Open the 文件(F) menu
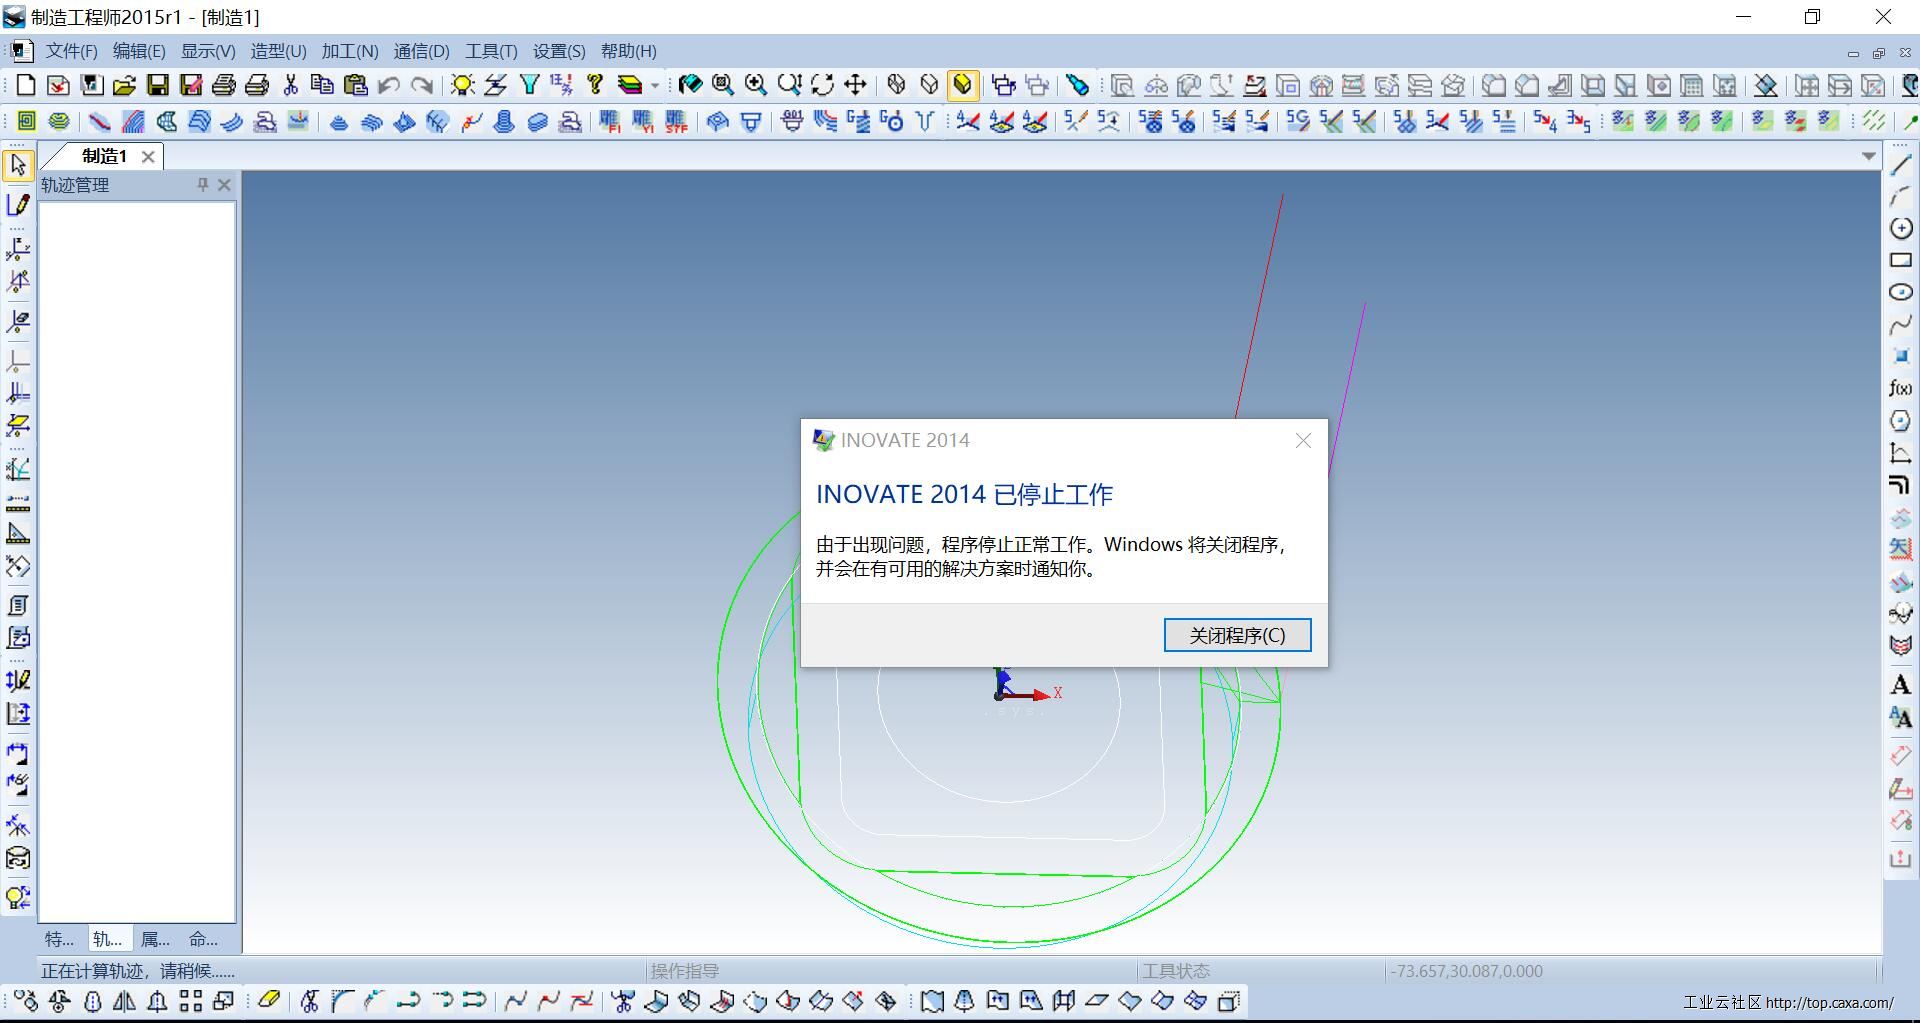The width and height of the screenshot is (1920, 1023). [71, 51]
